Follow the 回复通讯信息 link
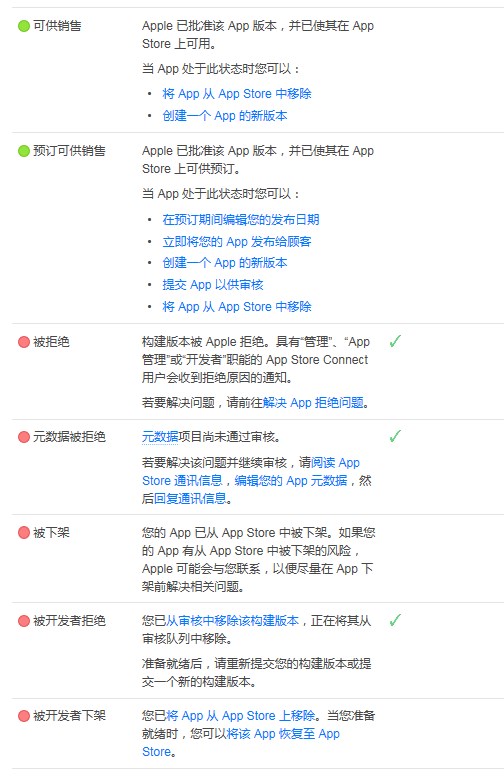 pos(190,498)
